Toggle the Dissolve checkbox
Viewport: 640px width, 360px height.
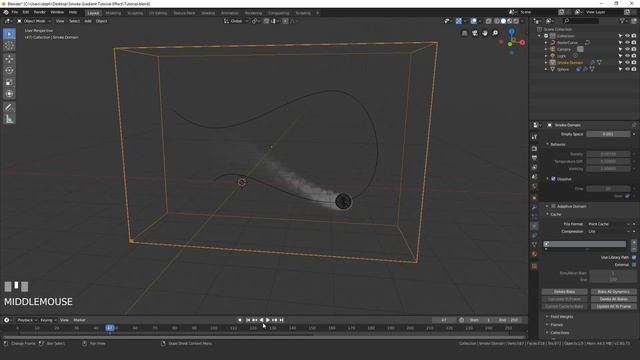(x=553, y=179)
